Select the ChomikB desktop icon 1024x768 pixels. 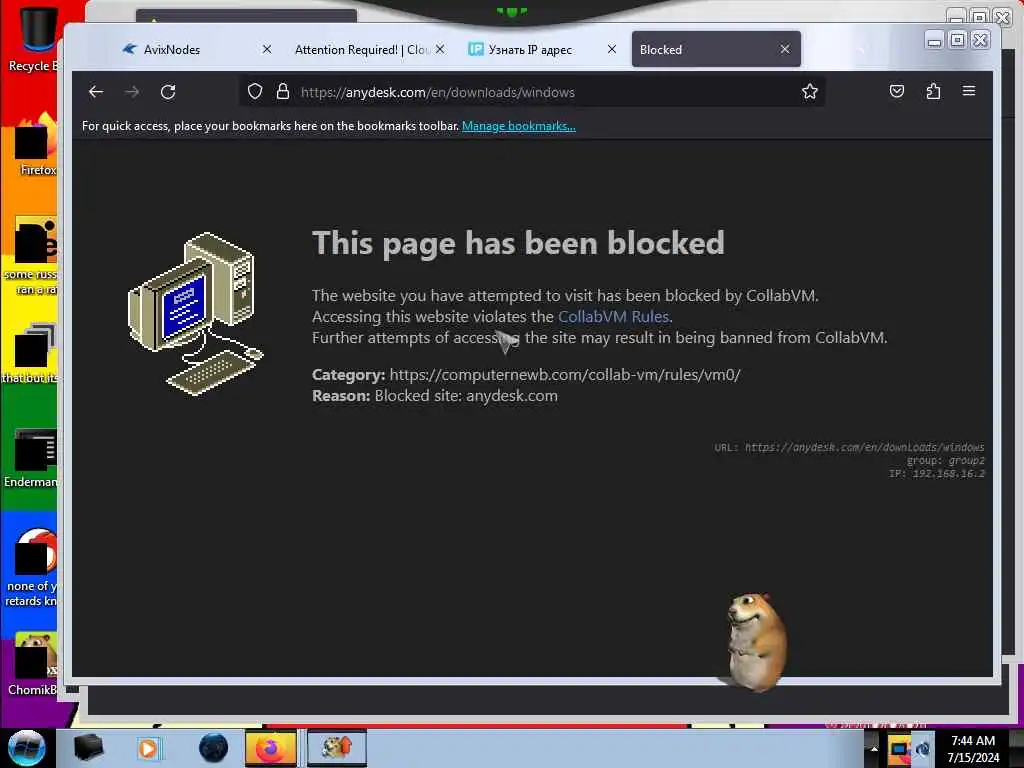33,663
